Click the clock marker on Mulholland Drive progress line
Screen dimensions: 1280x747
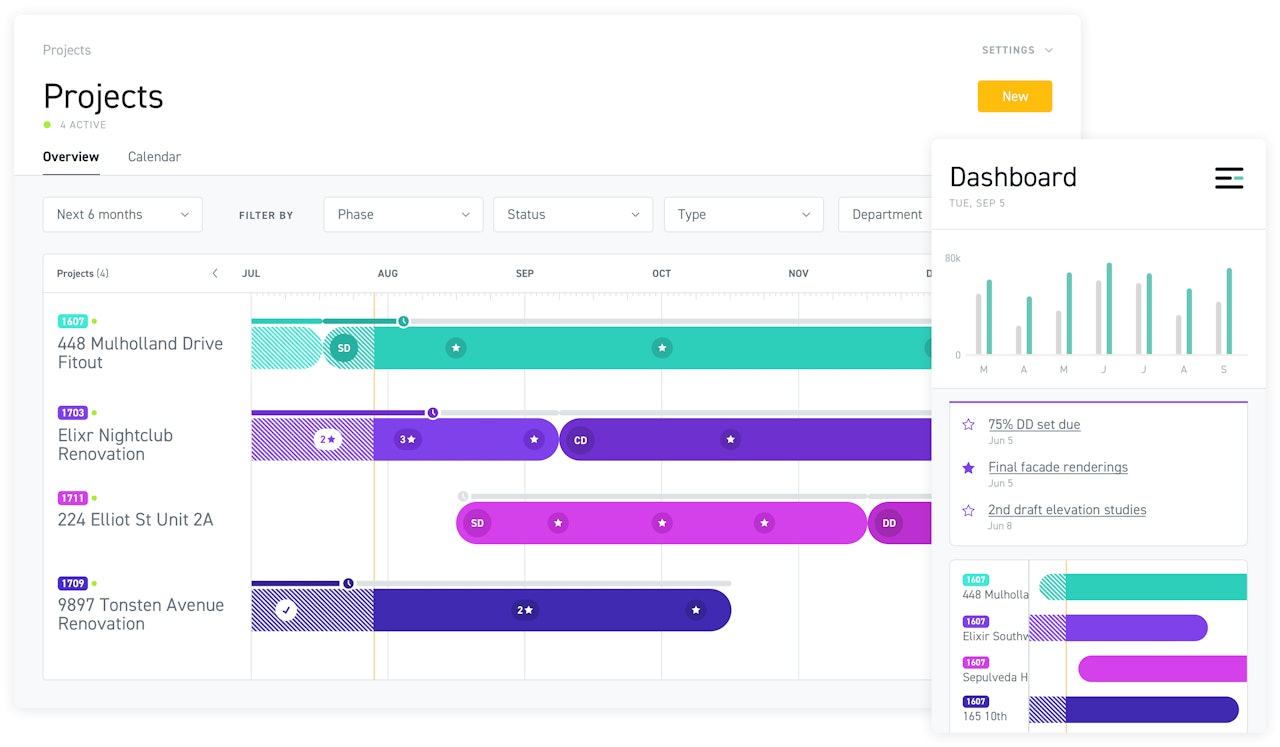click(403, 321)
